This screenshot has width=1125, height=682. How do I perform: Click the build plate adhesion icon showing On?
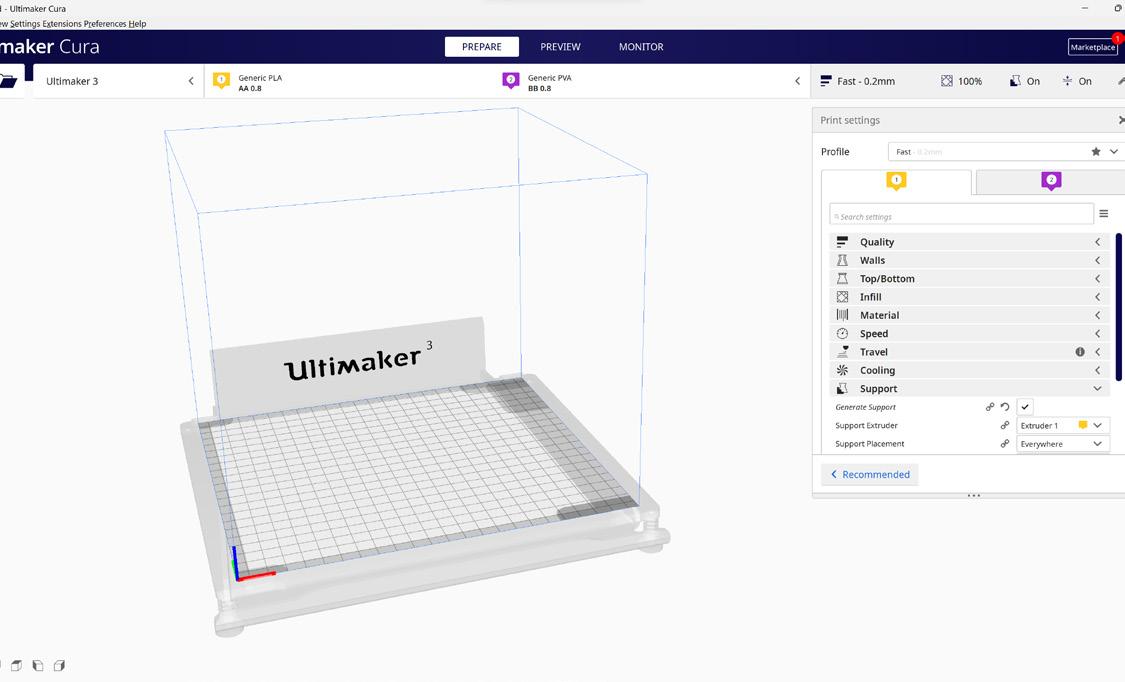click(1068, 81)
